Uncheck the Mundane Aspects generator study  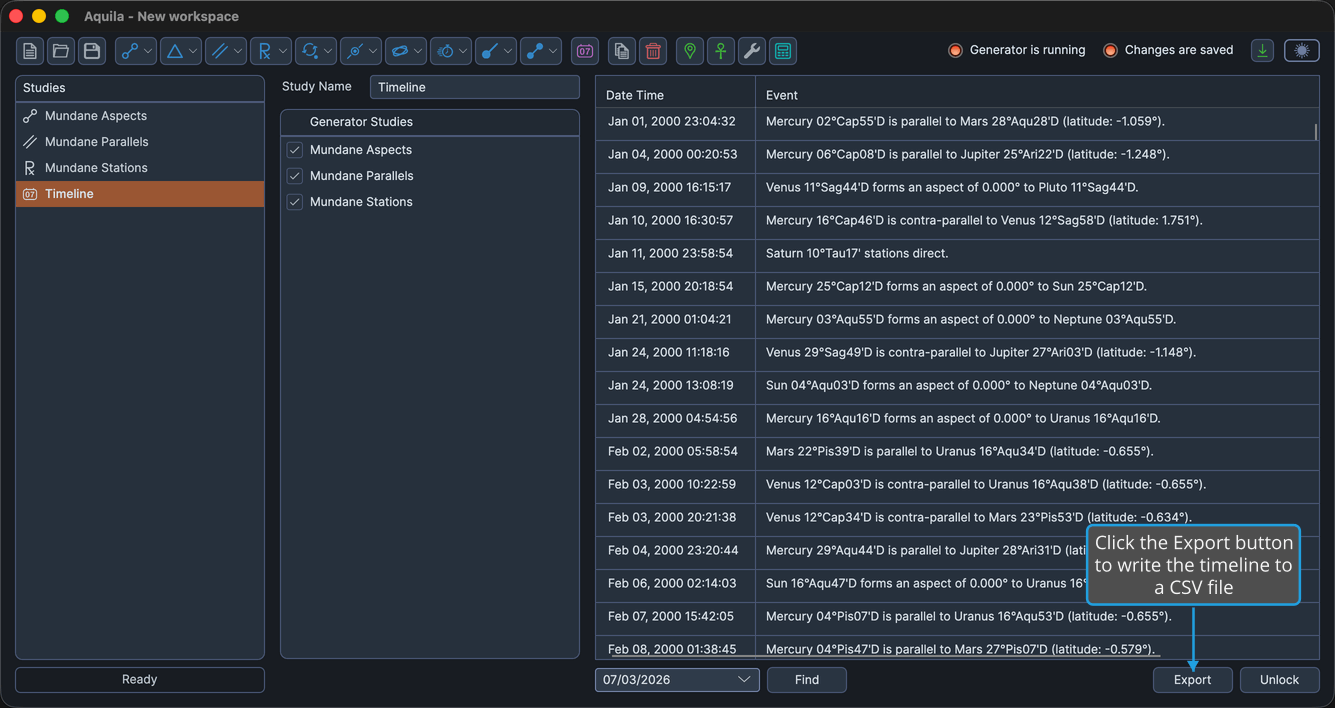295,150
